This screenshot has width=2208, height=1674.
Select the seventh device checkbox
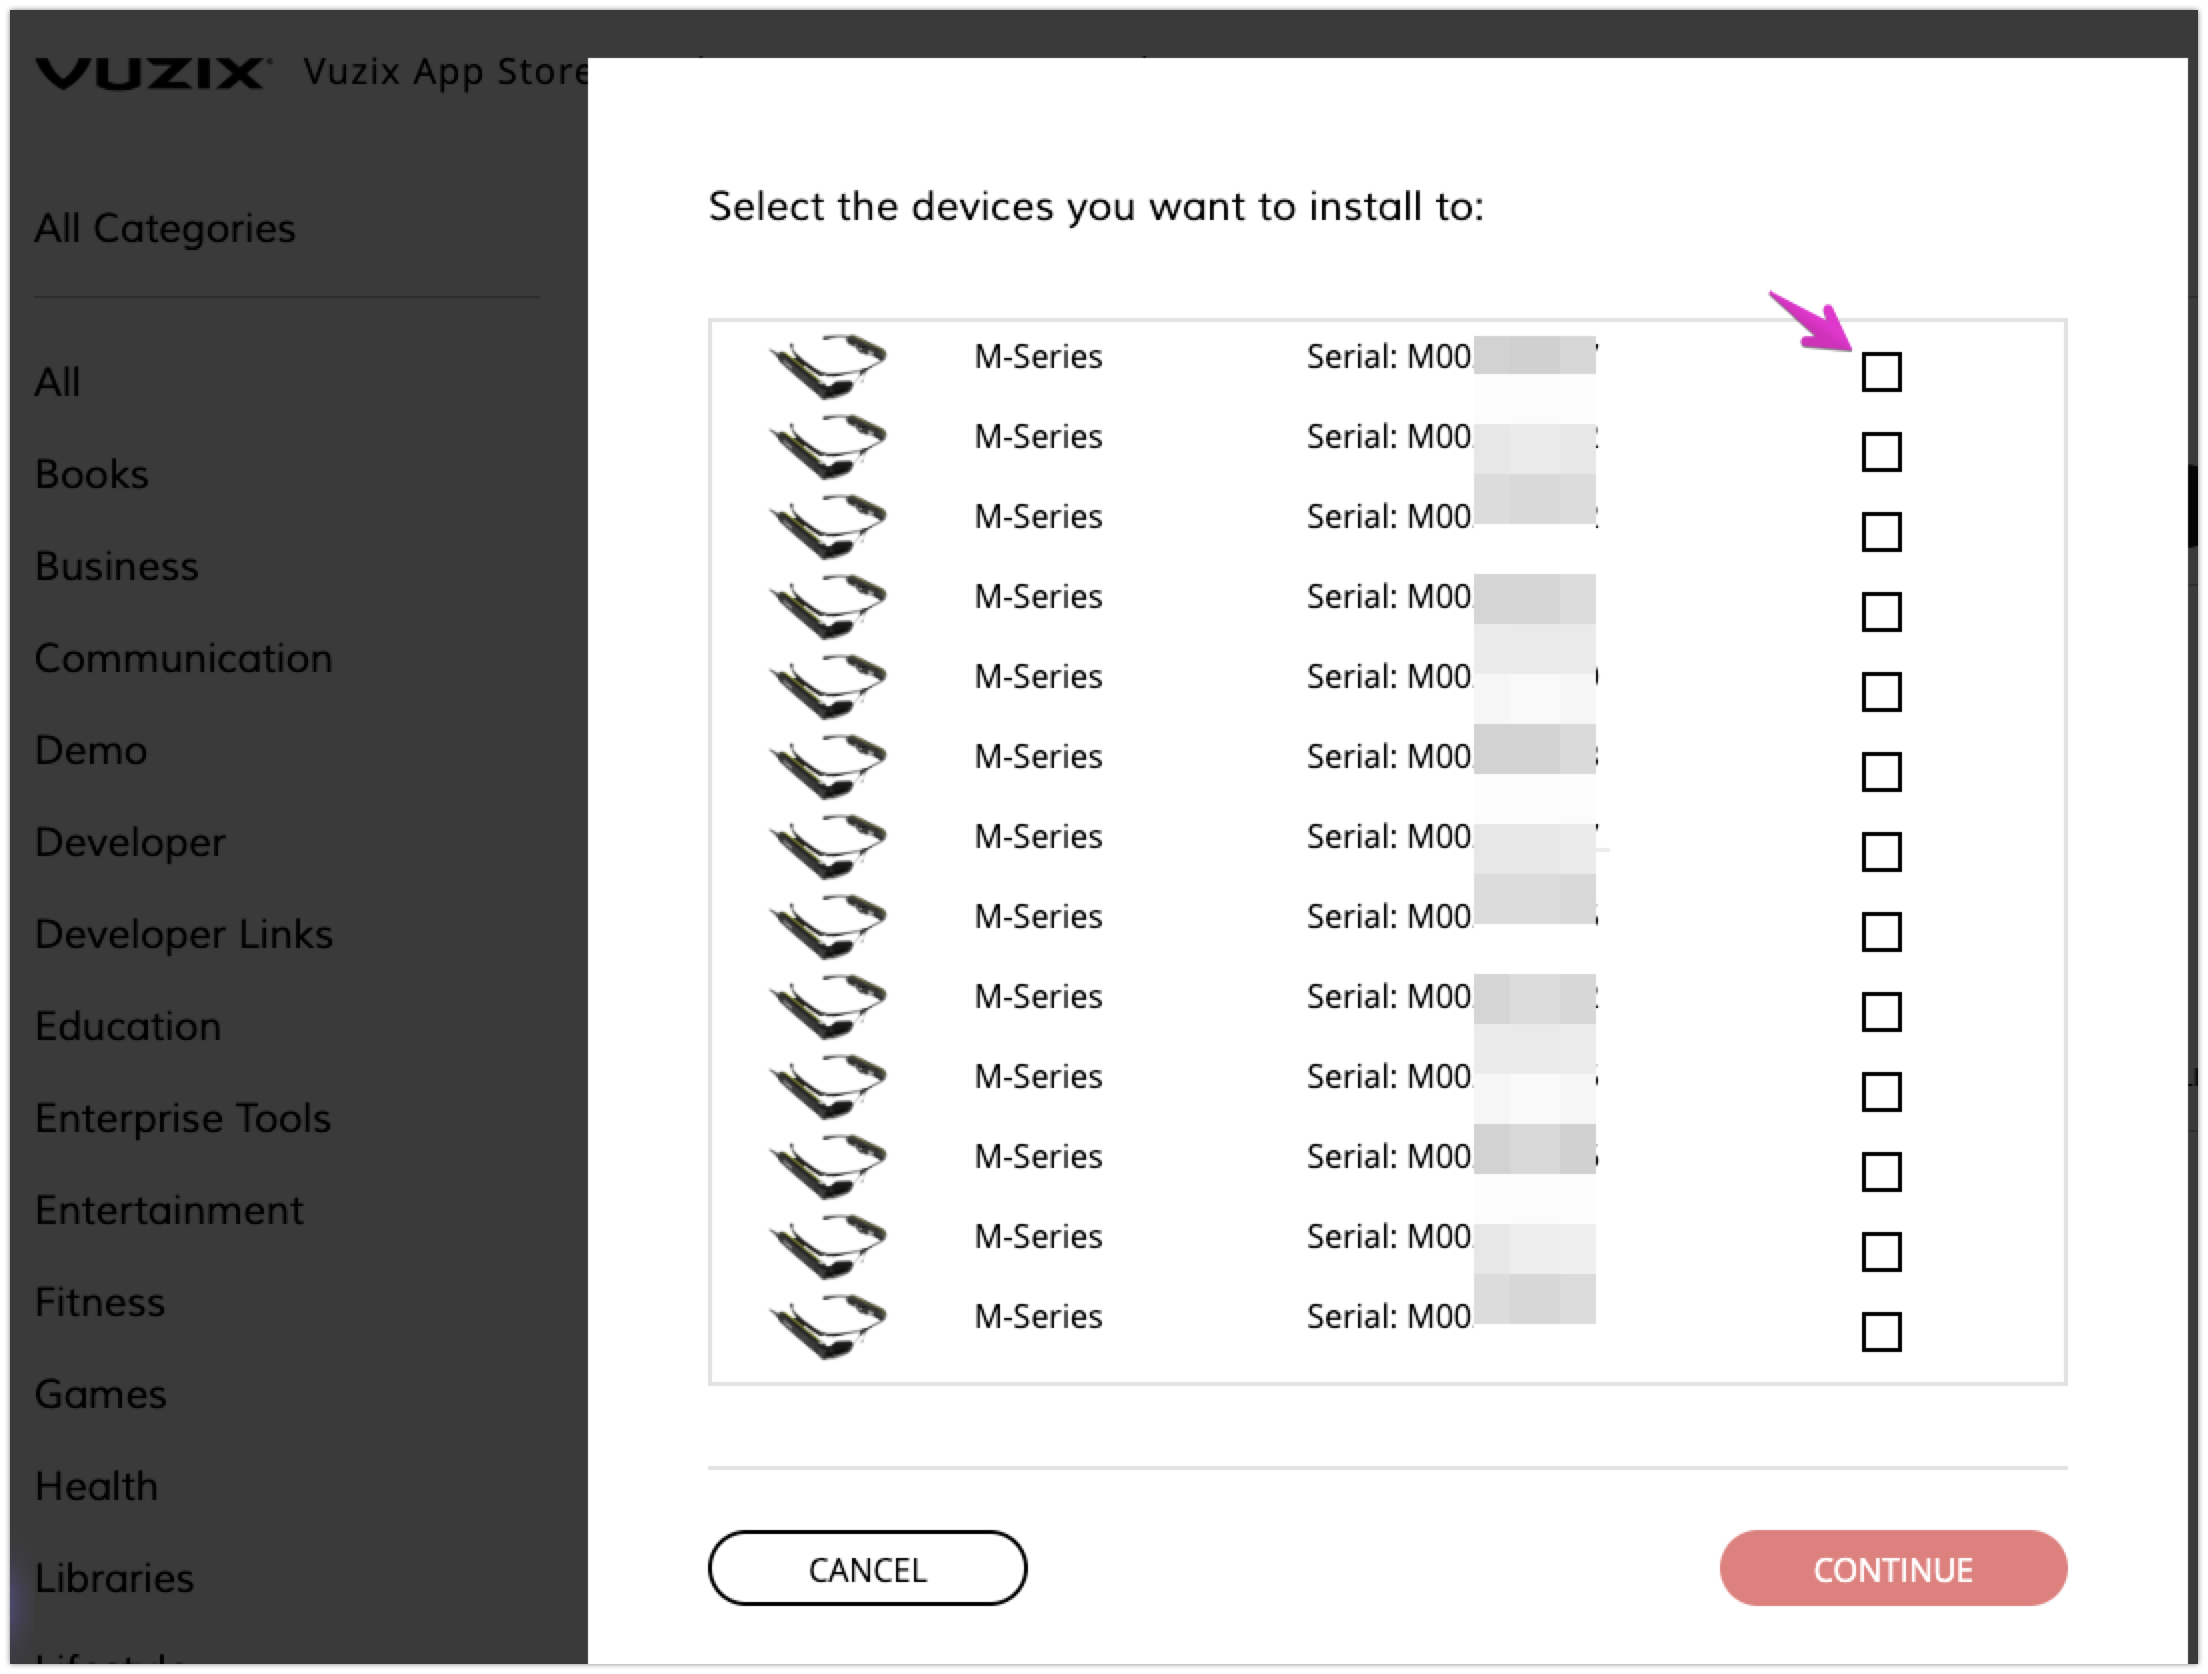coord(1881,852)
